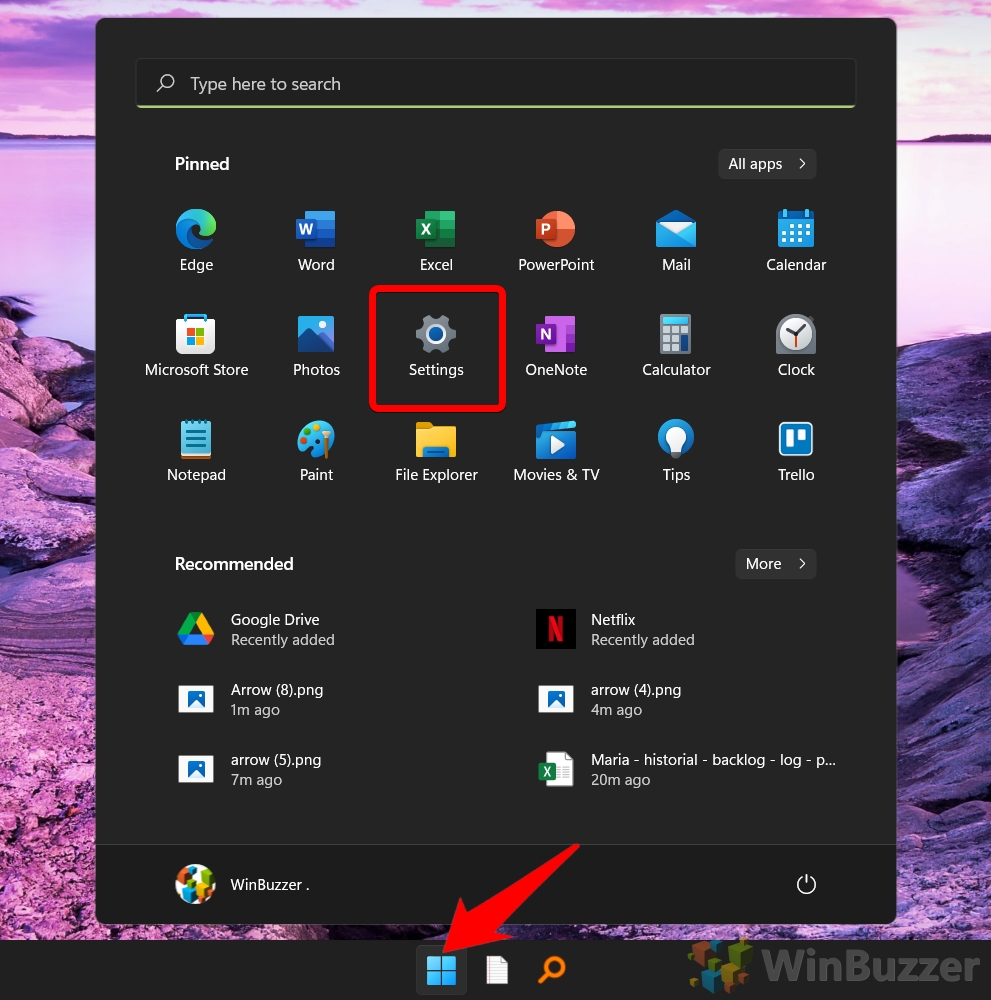Open the Mail app
Image resolution: width=991 pixels, height=1000 pixels.
pyautogui.click(x=676, y=240)
